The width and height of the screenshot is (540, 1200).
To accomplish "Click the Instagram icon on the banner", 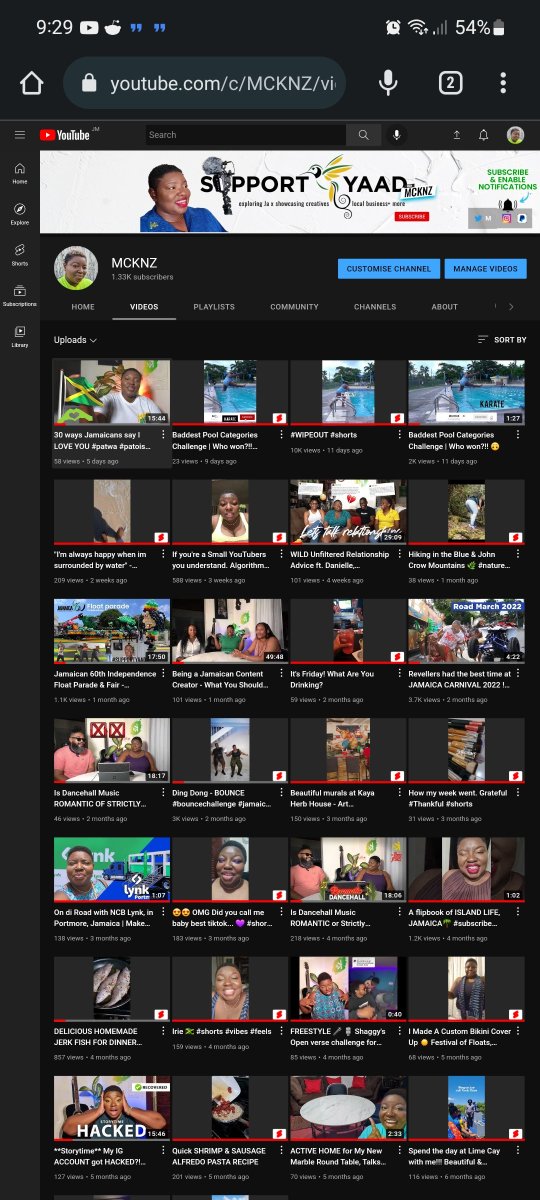I will 507,218.
